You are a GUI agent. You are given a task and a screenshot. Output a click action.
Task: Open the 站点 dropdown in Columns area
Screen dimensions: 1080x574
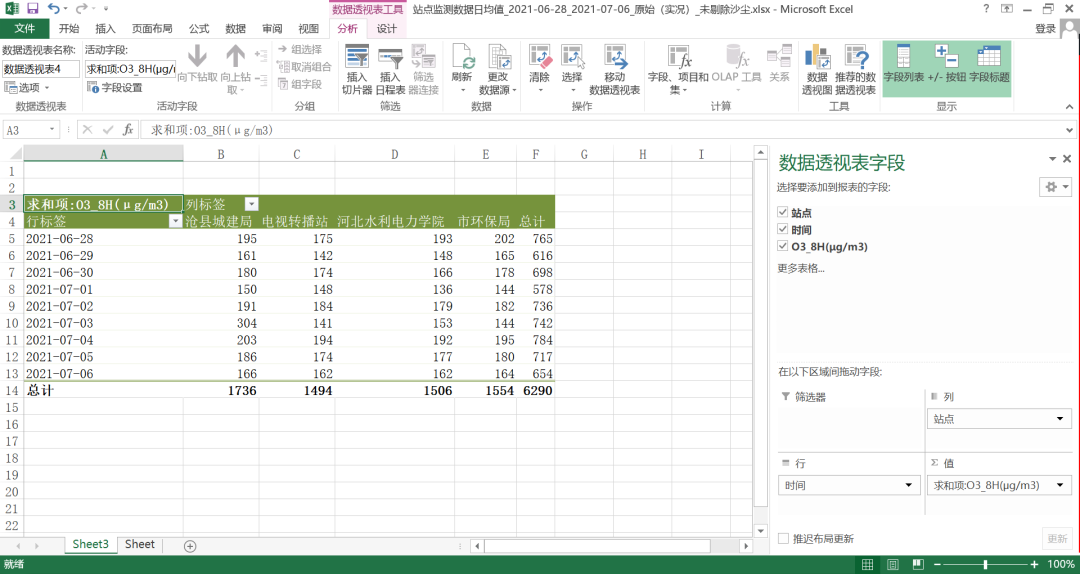(1060, 418)
